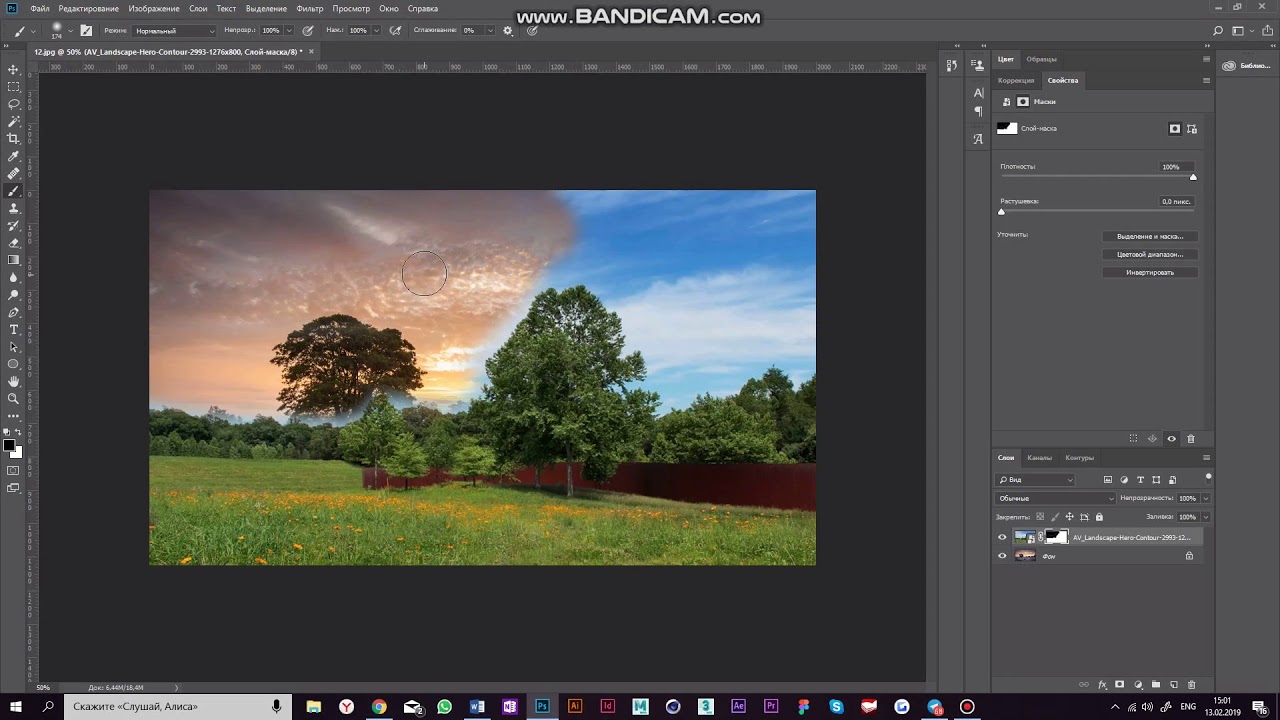Select the Type tool in toolbar

pos(13,329)
